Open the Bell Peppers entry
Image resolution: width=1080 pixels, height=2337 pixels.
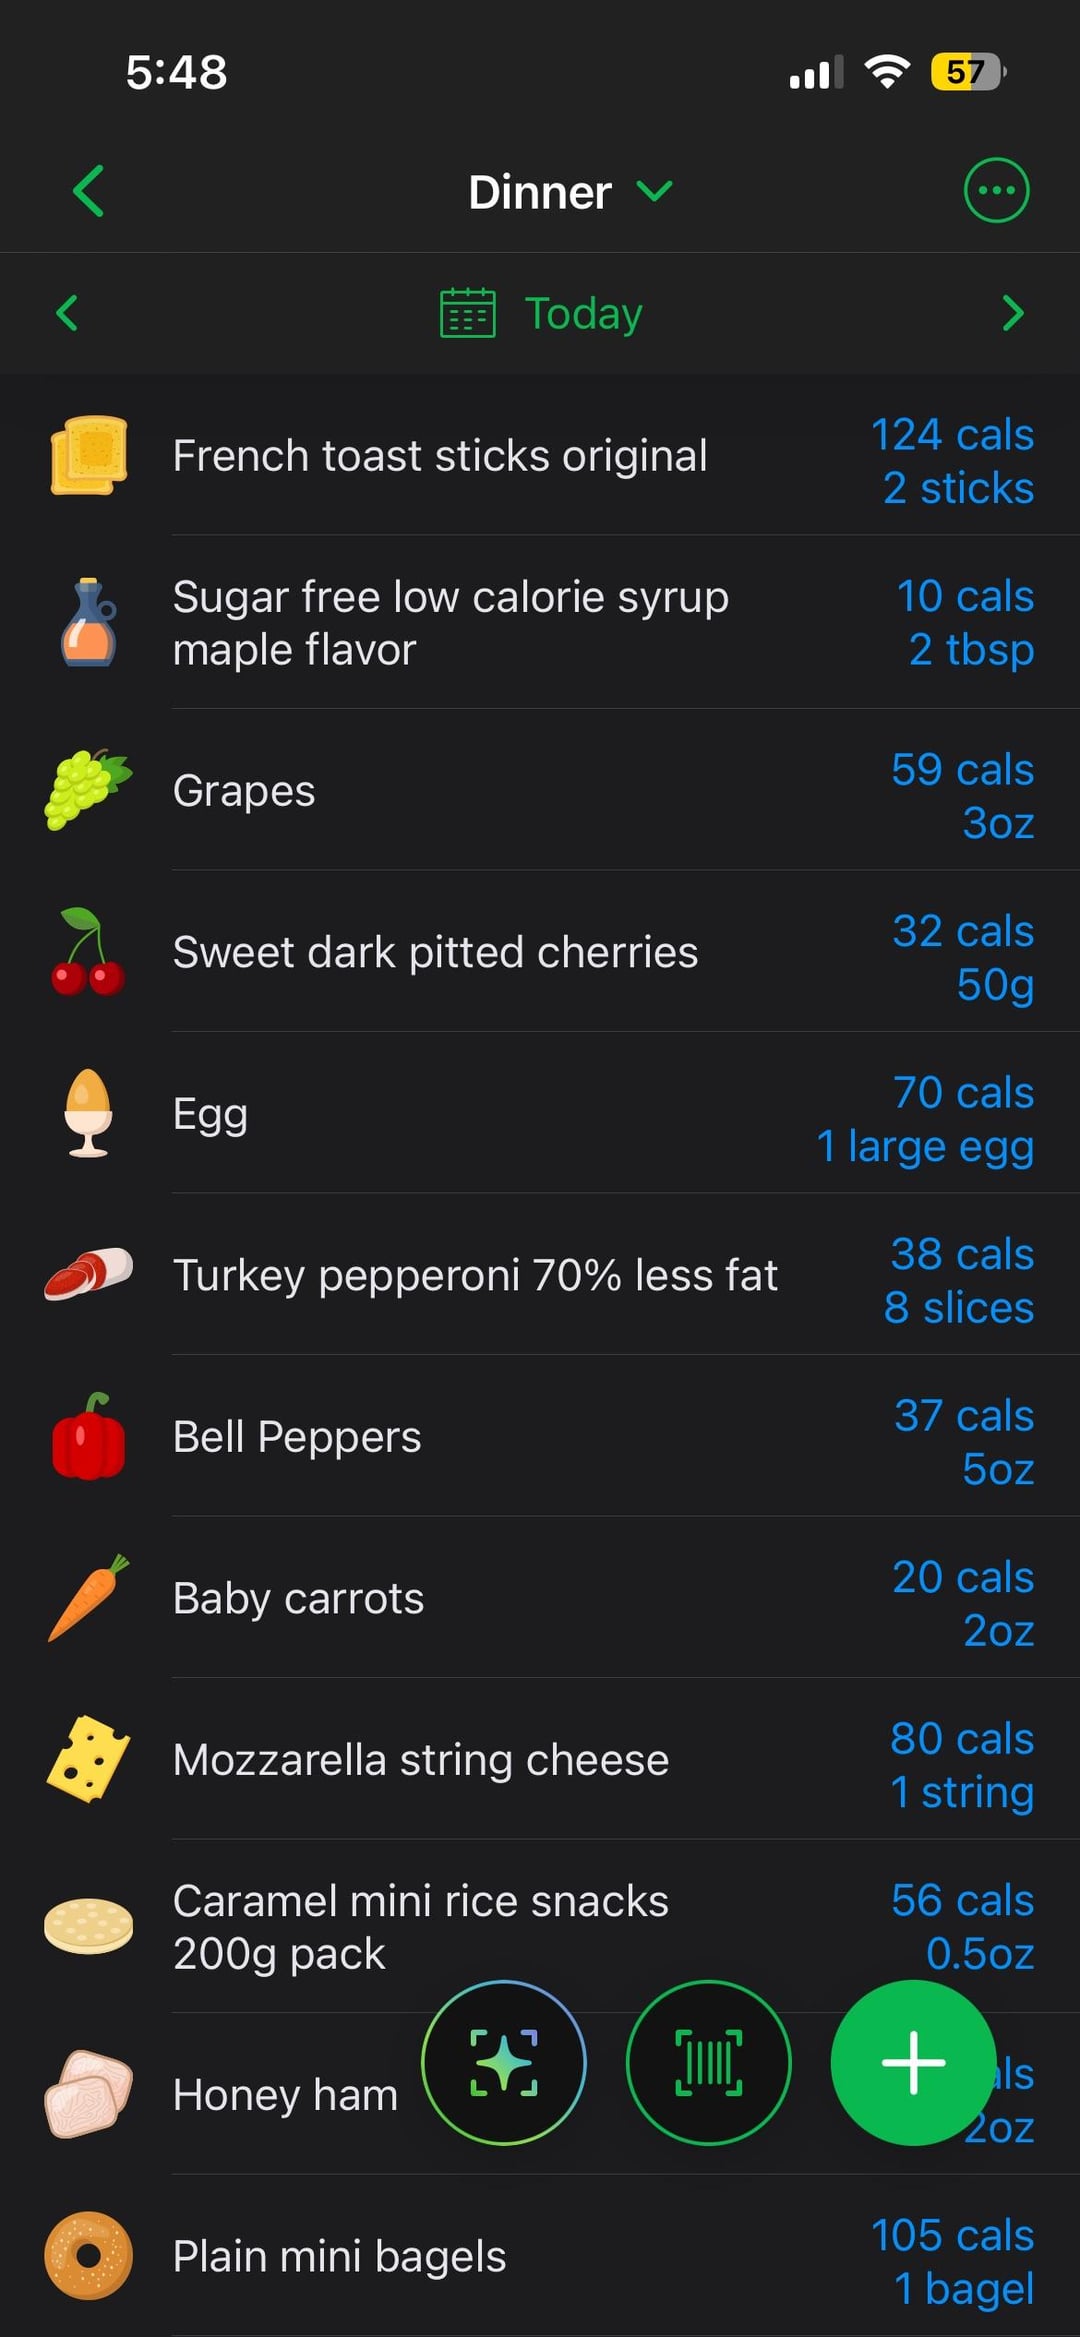point(297,1437)
